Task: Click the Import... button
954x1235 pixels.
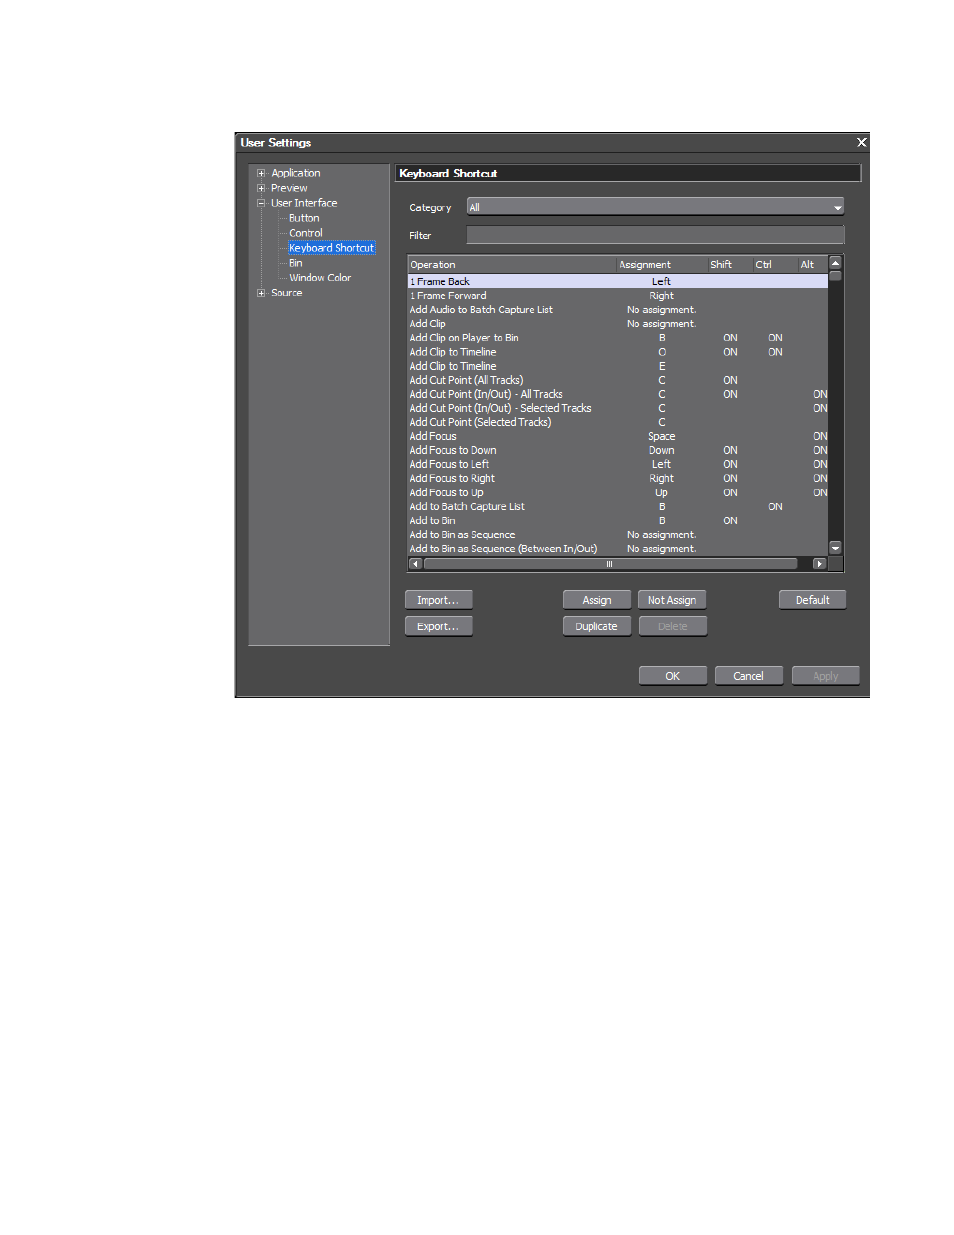Action: [x=438, y=600]
